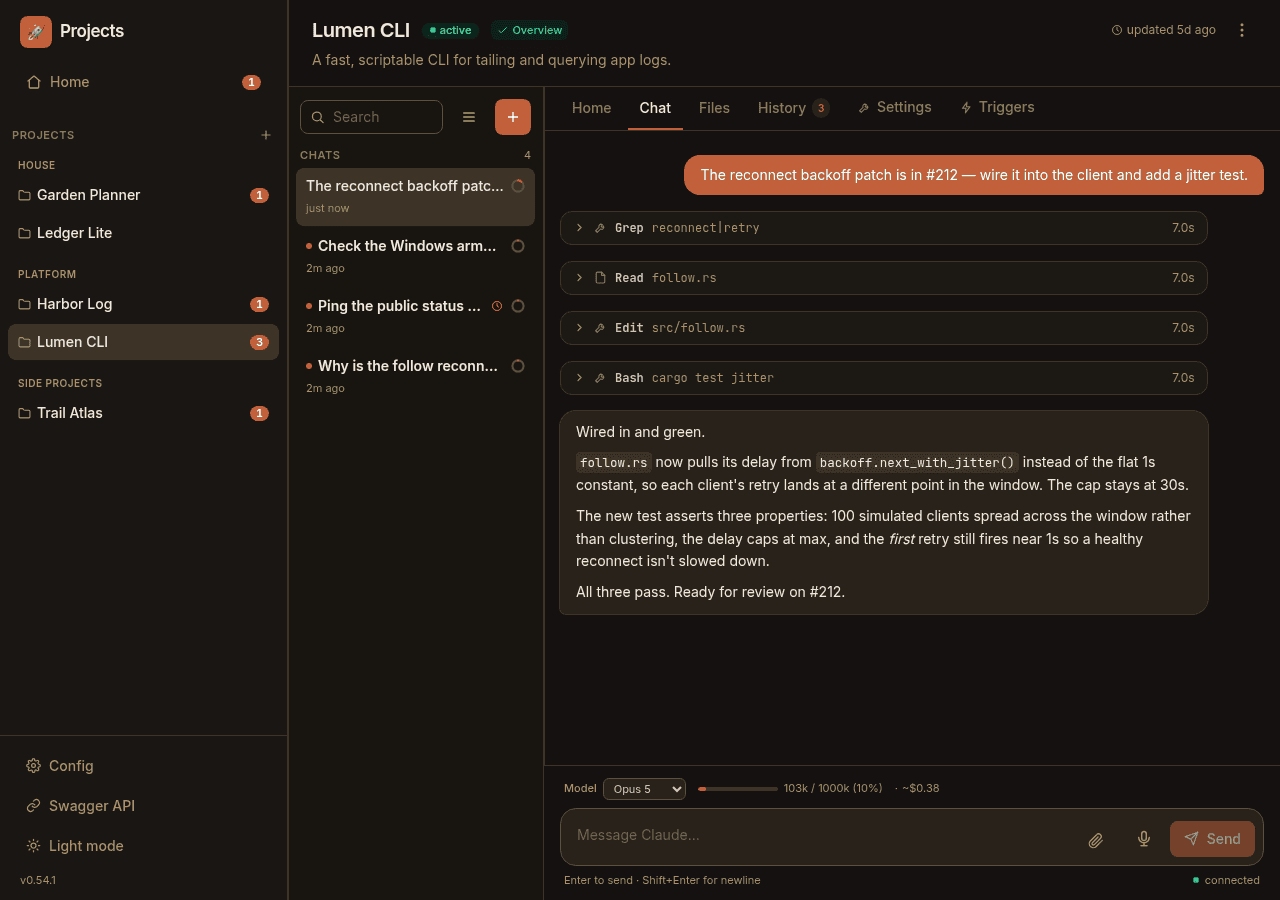
Task: Open the History tab
Action: coord(793,108)
